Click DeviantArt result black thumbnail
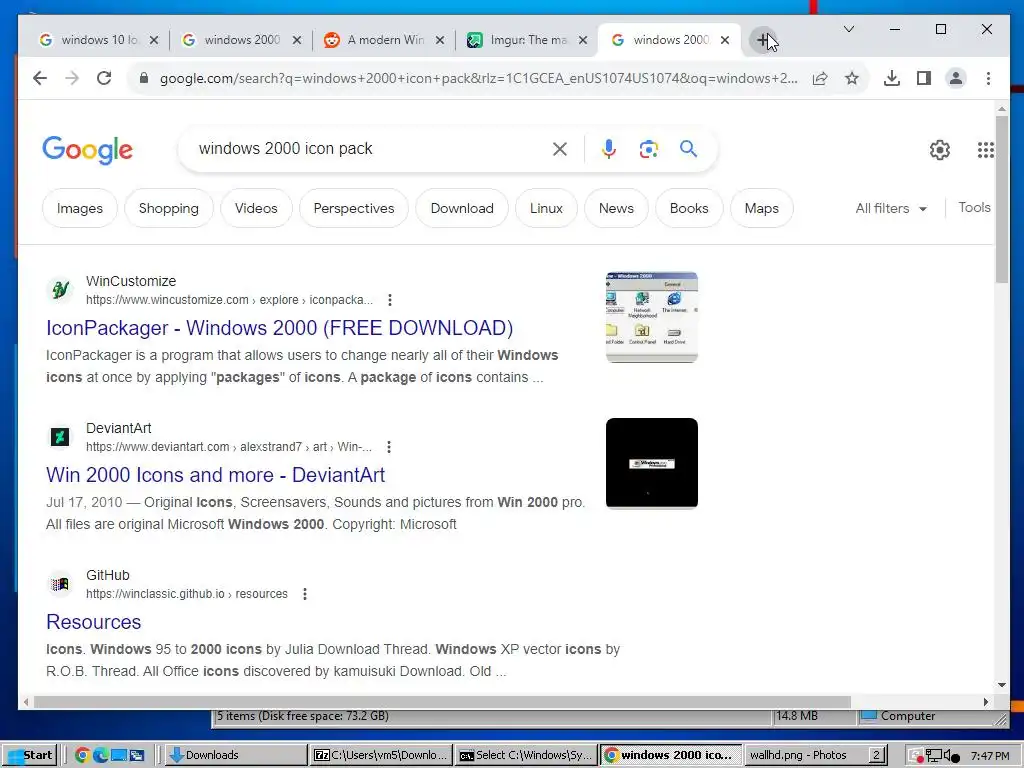The width and height of the screenshot is (1024, 768). tap(652, 463)
